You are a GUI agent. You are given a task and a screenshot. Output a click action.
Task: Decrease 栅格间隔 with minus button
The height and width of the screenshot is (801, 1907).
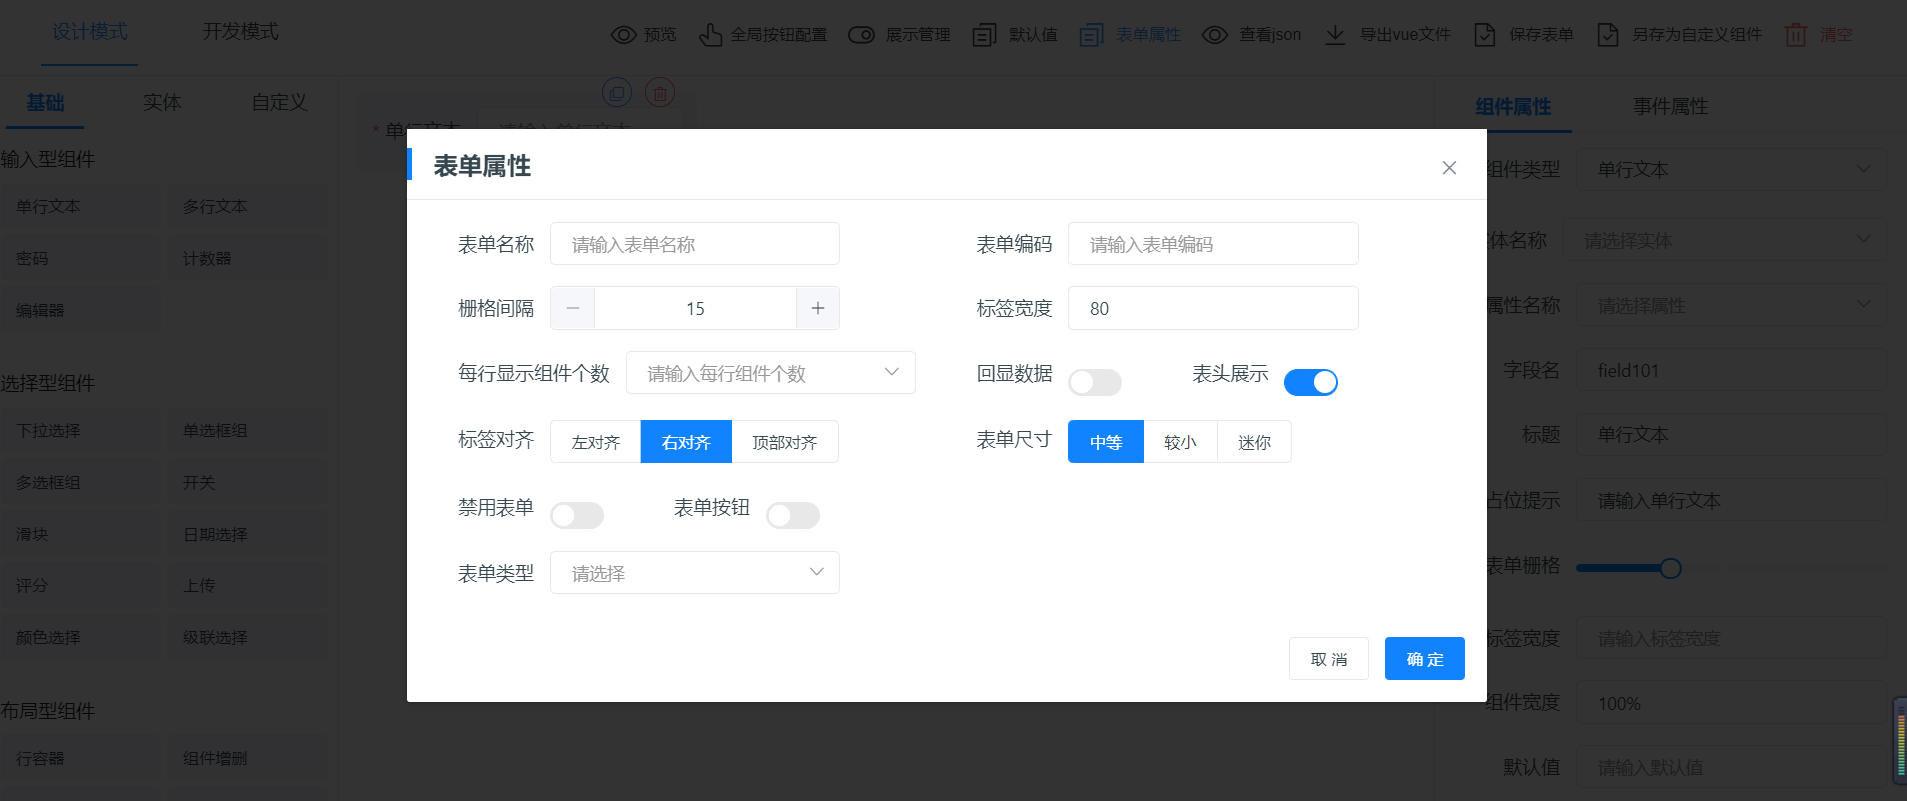pos(573,308)
